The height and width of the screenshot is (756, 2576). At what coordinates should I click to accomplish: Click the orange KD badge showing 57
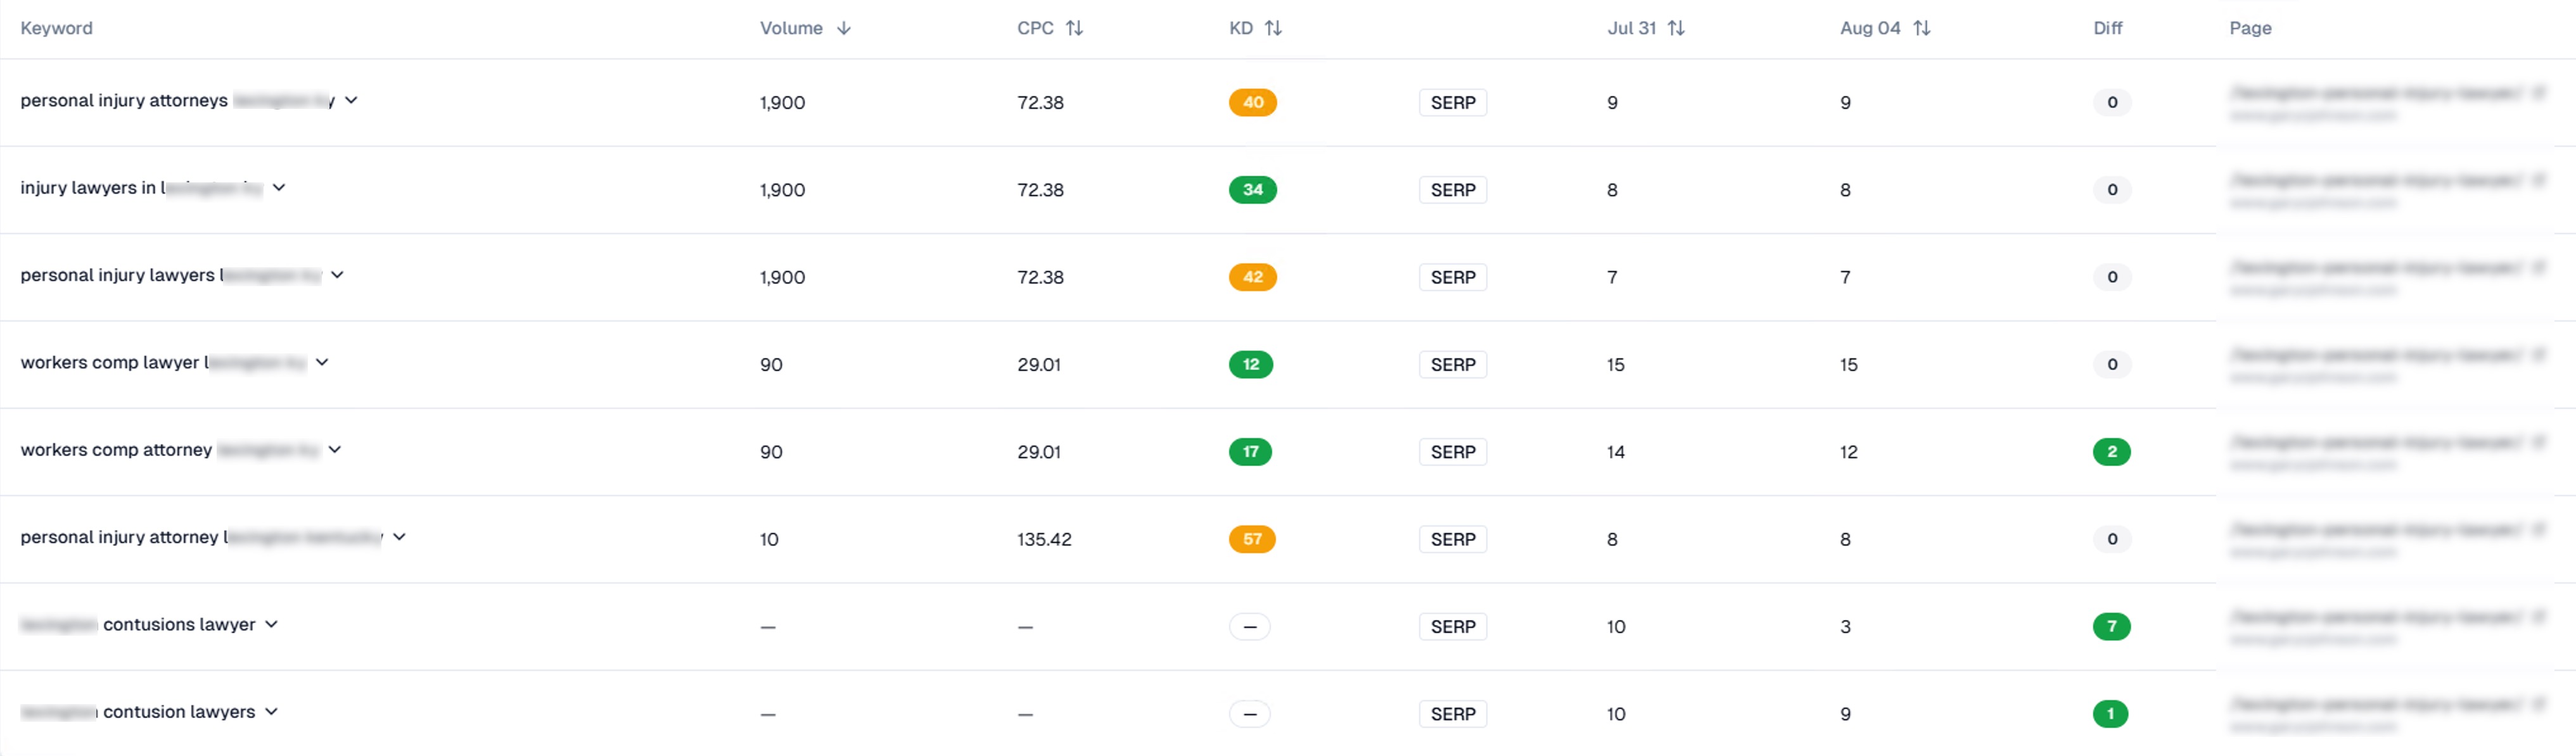point(1252,539)
